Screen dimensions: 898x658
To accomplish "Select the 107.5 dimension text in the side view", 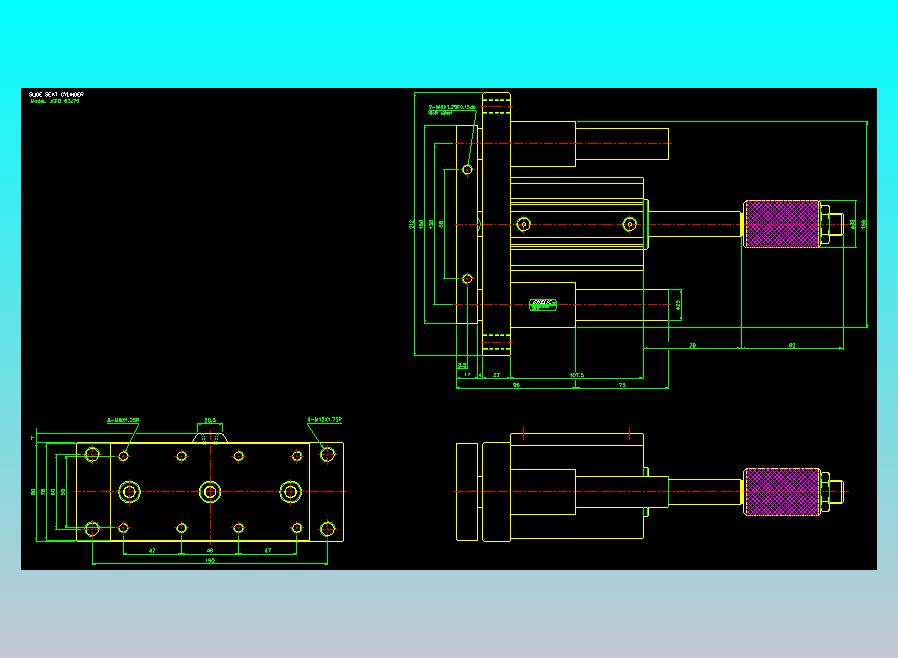I will (577, 375).
